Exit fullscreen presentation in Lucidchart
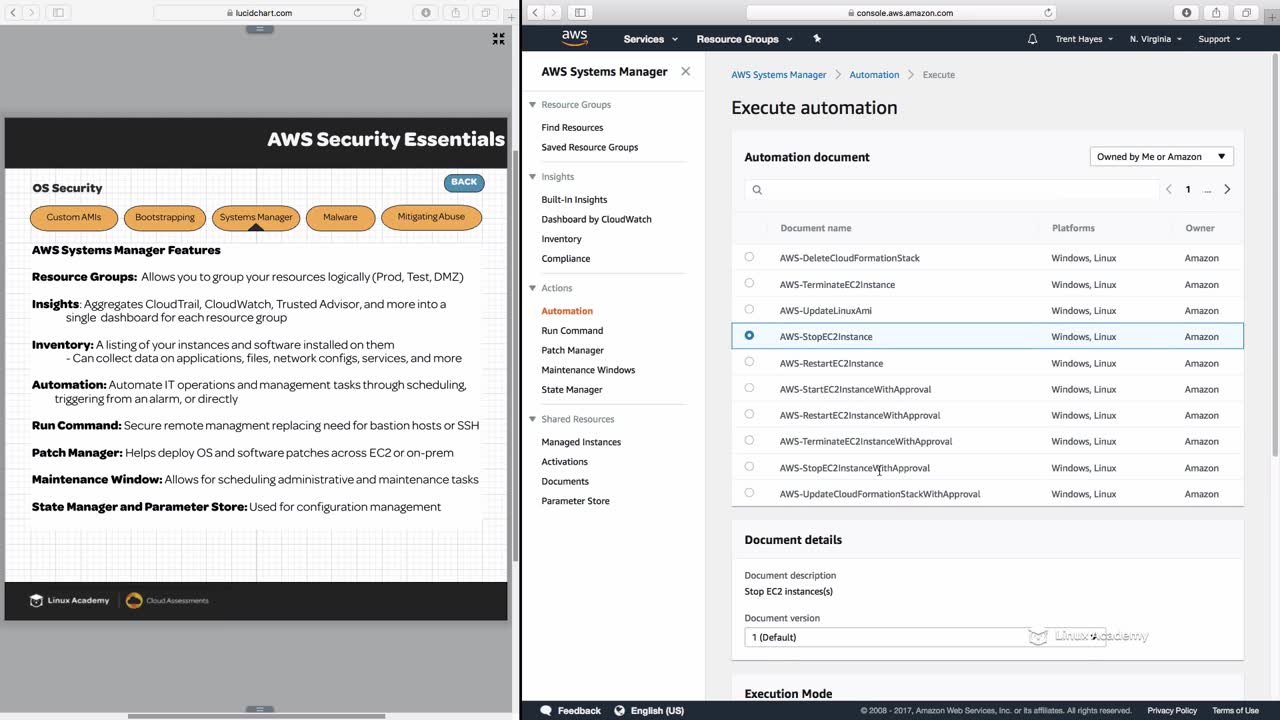The height and width of the screenshot is (720, 1280). pyautogui.click(x=498, y=39)
